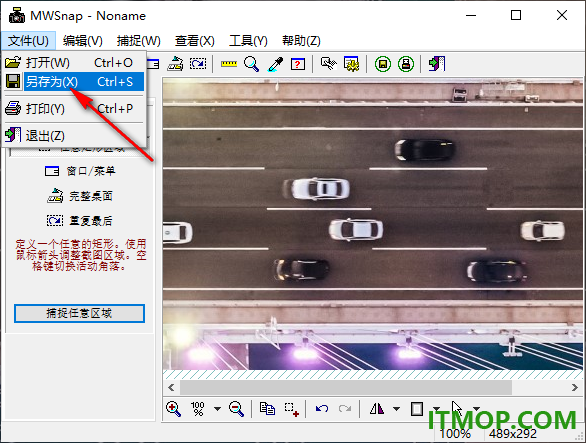Click the floppy disk icon beside Save As
This screenshot has height=443, width=586.
[x=13, y=81]
